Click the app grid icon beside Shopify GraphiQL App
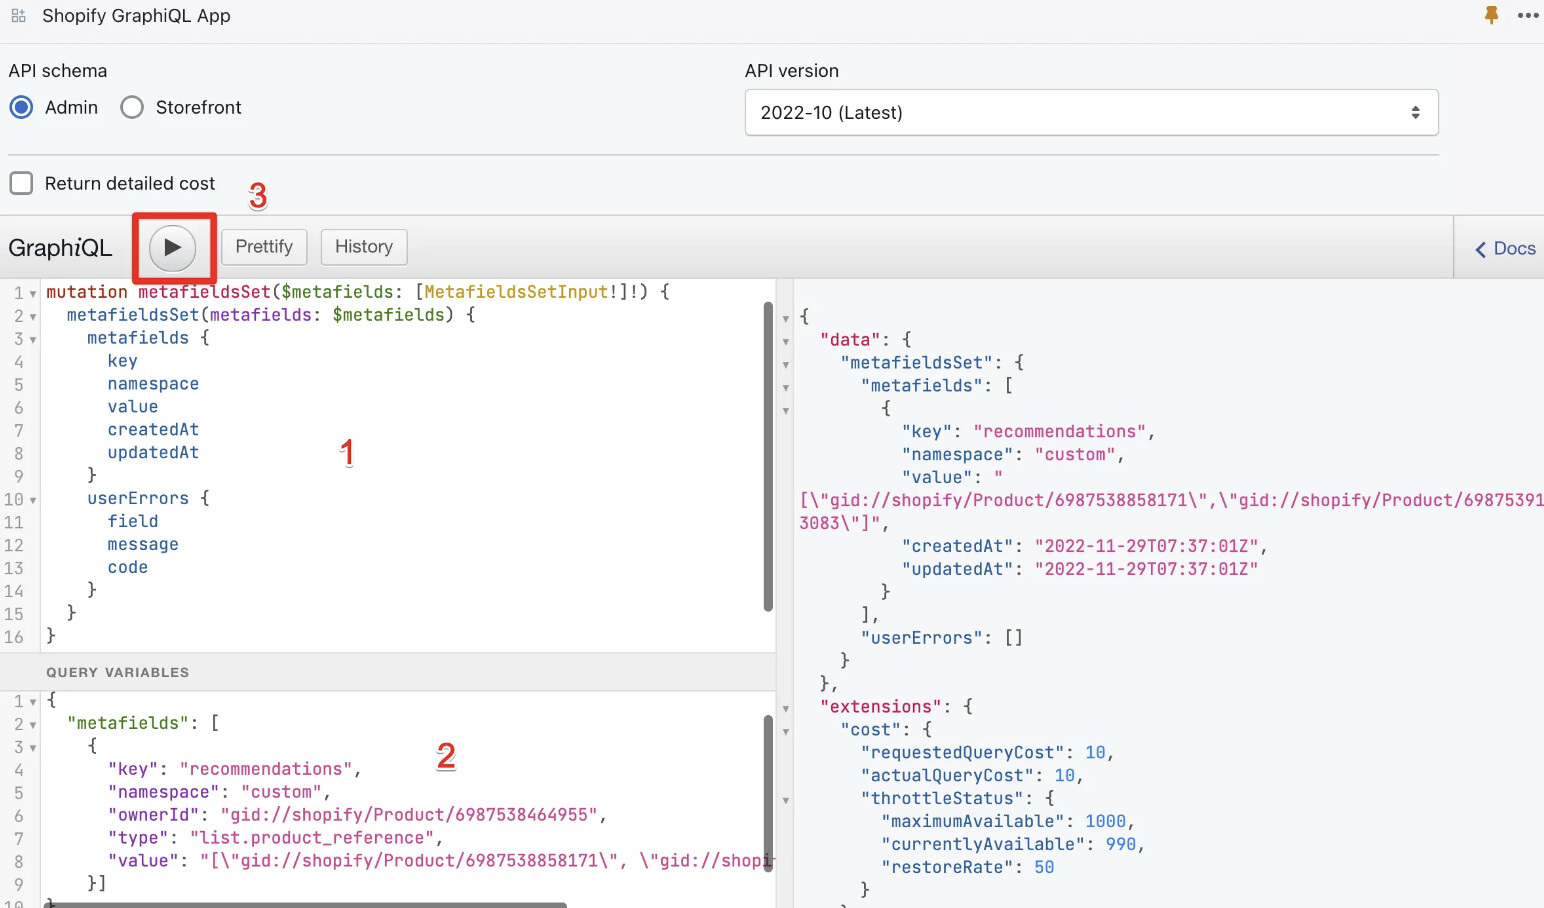1544x908 pixels. (x=18, y=16)
